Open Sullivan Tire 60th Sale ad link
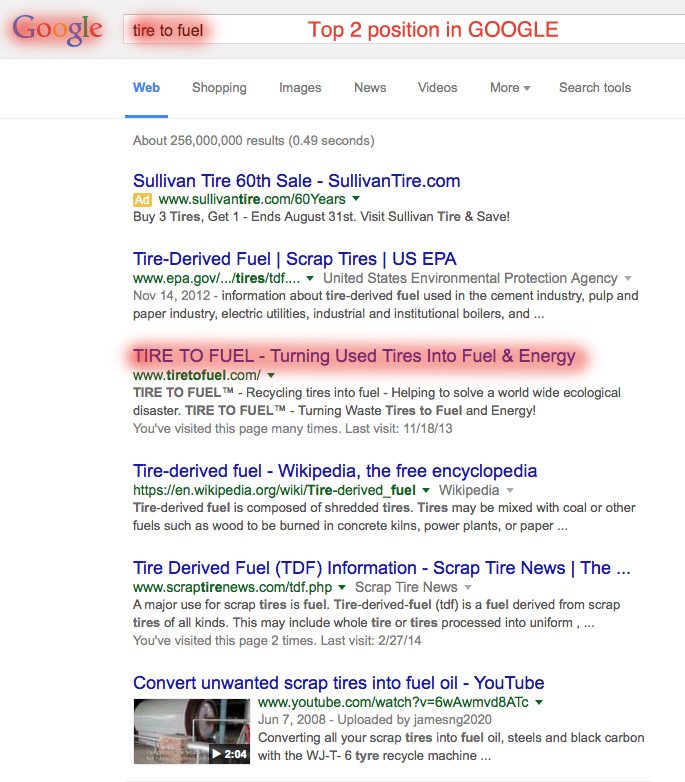 (296, 181)
